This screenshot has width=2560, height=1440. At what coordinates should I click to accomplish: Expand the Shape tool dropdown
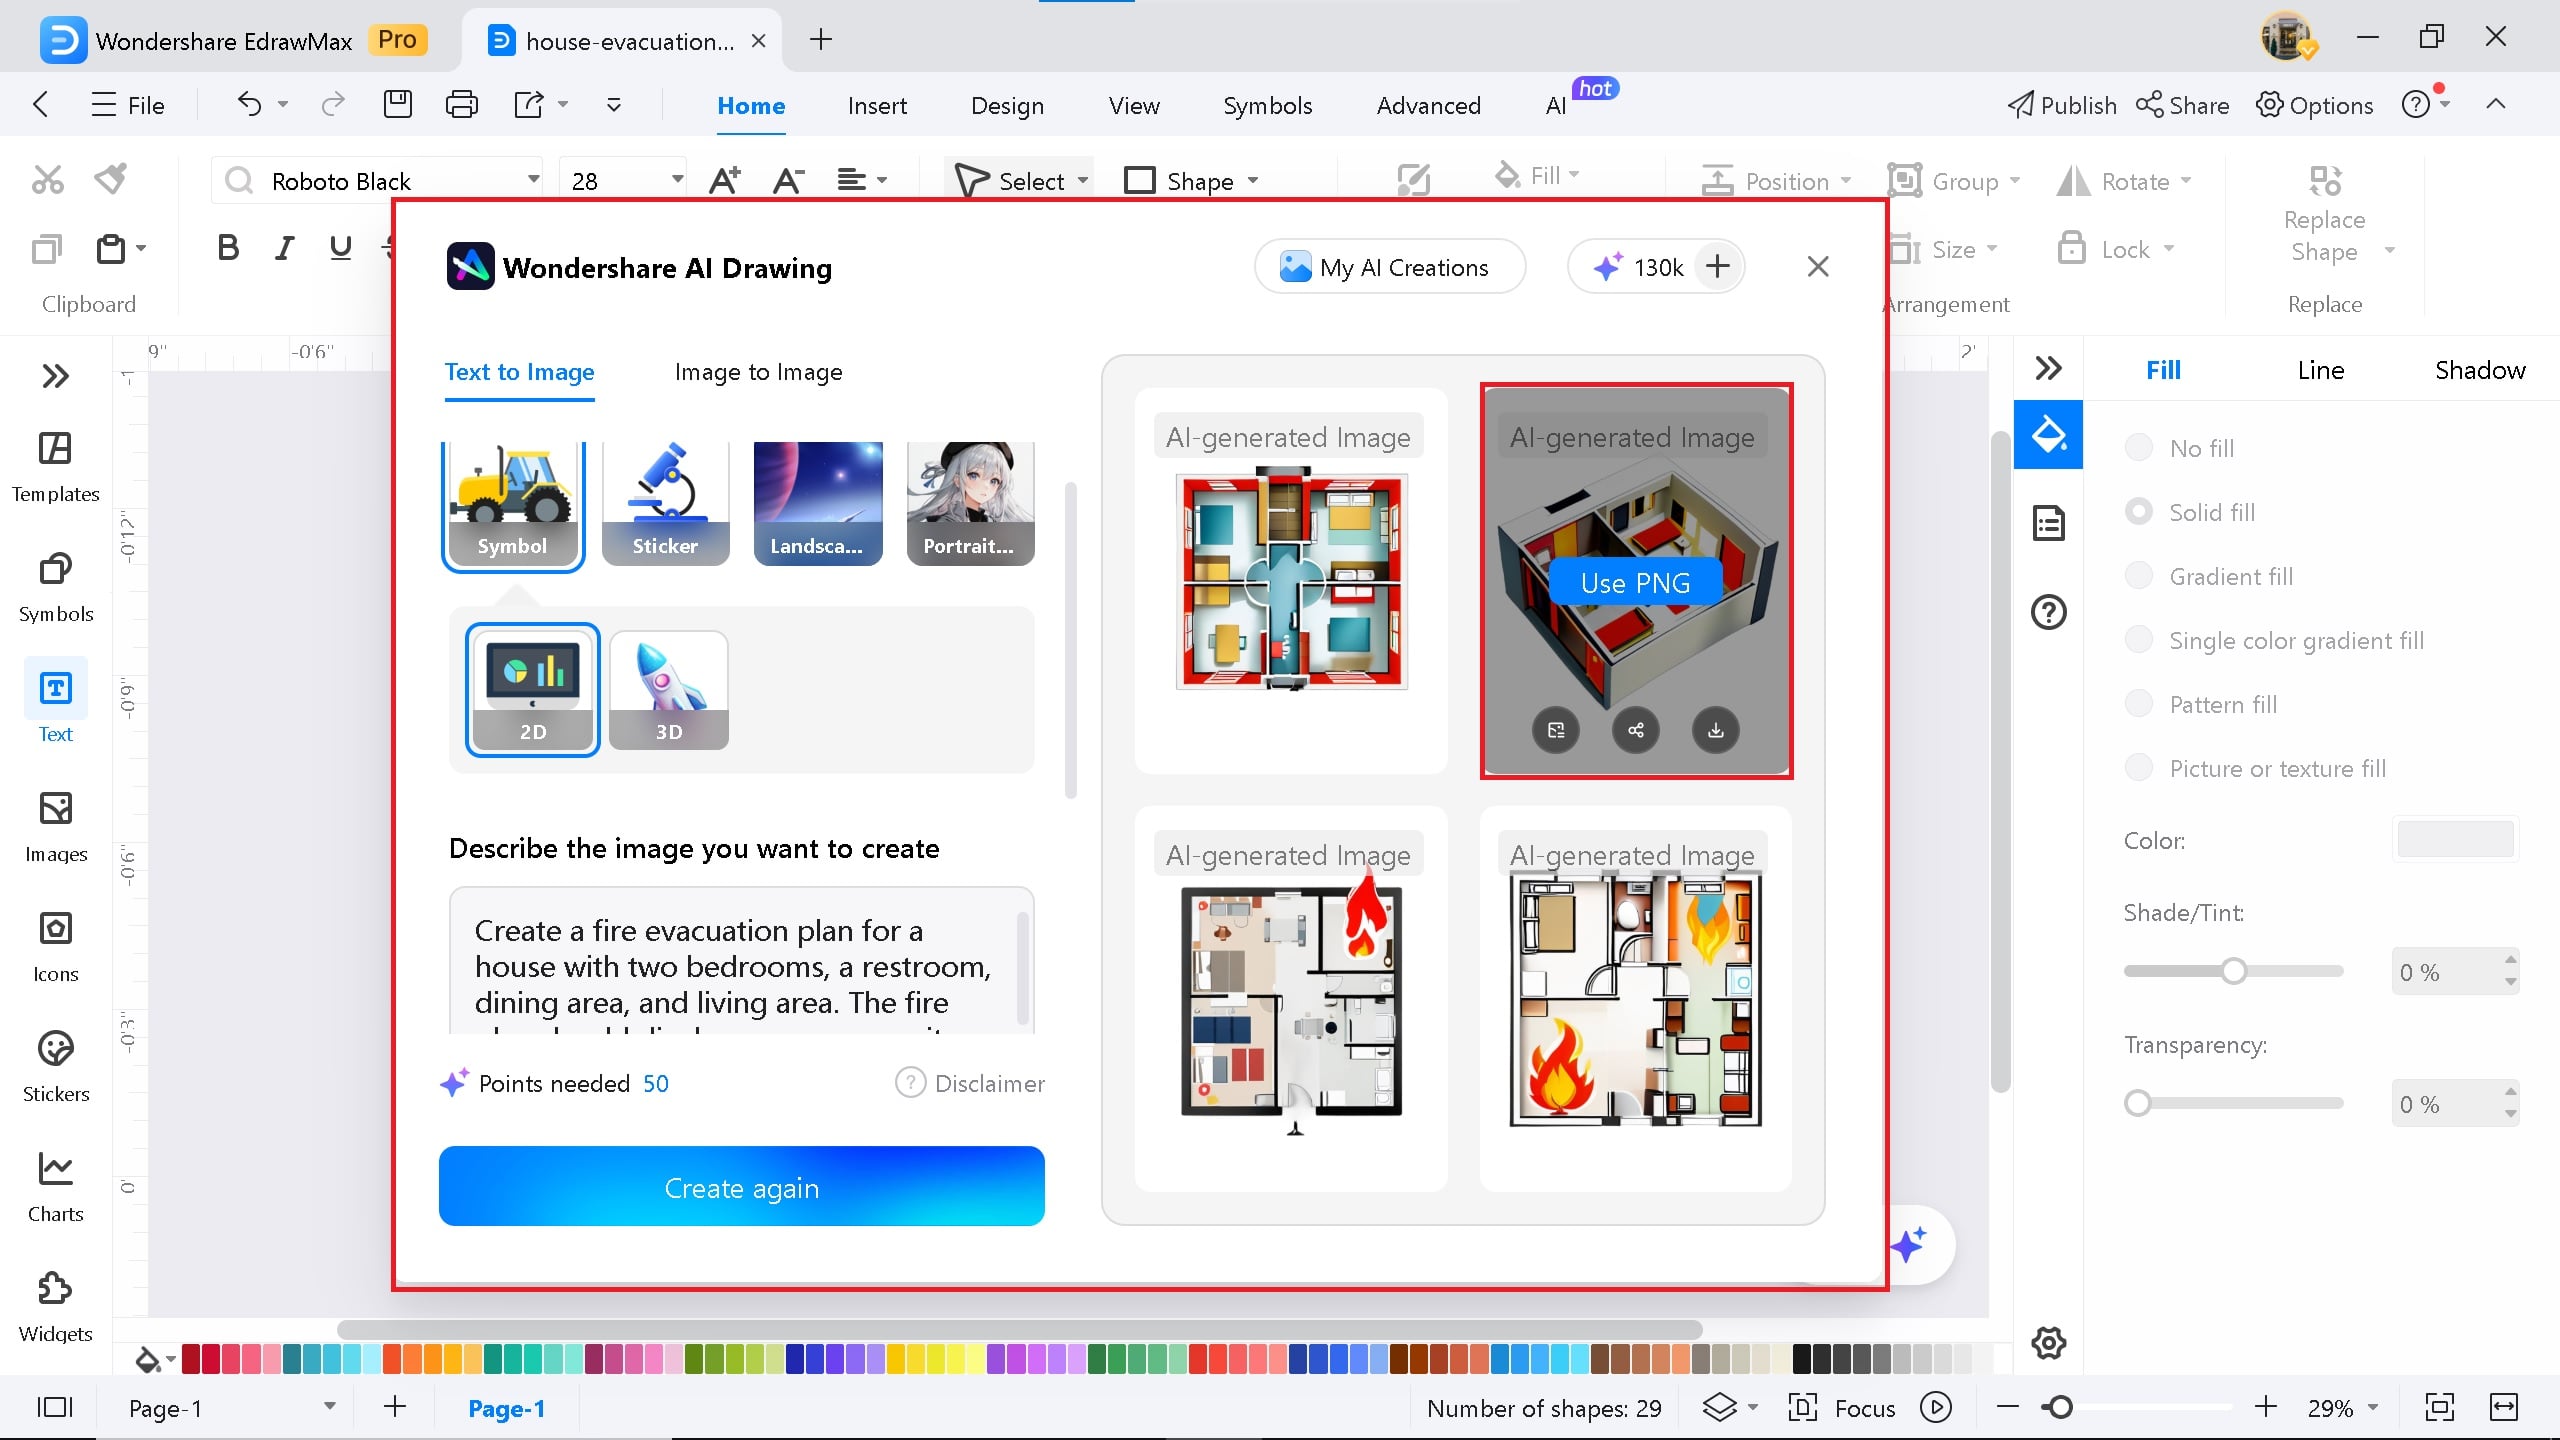[x=1253, y=181]
